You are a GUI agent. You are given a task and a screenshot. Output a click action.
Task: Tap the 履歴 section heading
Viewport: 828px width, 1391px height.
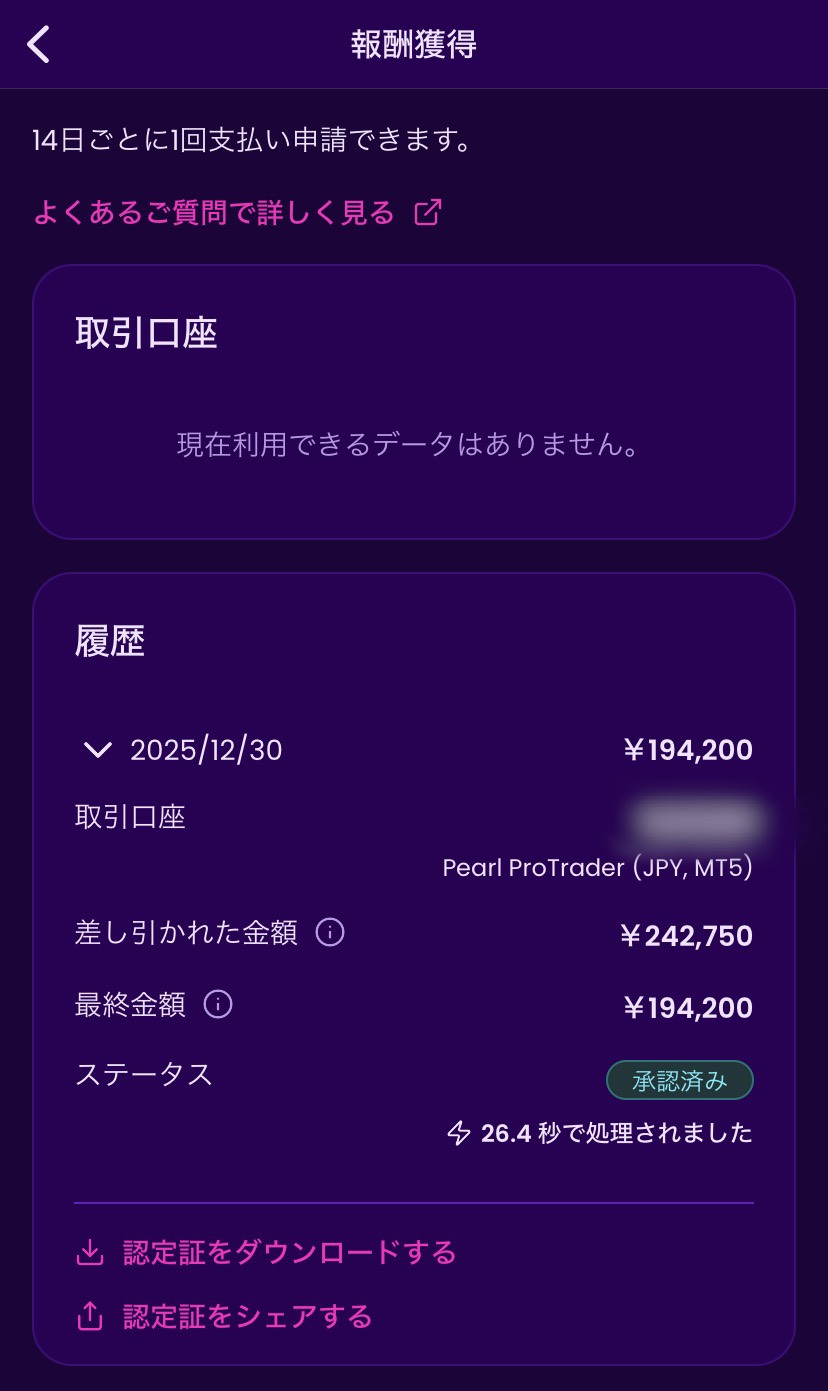[x=110, y=642]
